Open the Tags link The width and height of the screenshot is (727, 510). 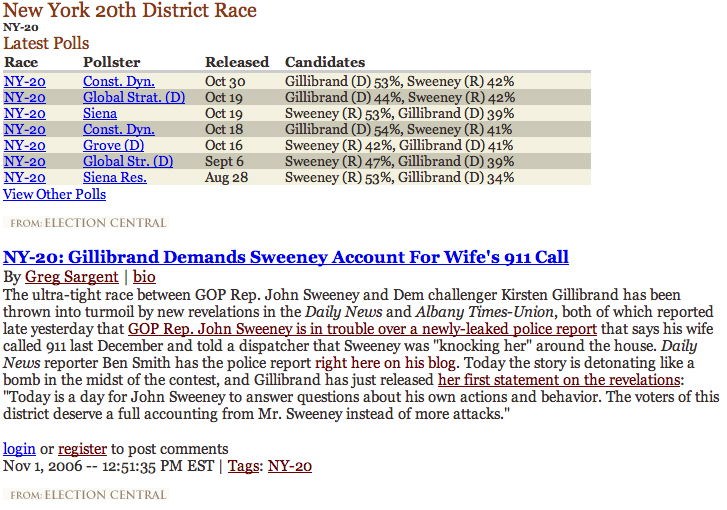coord(243,466)
